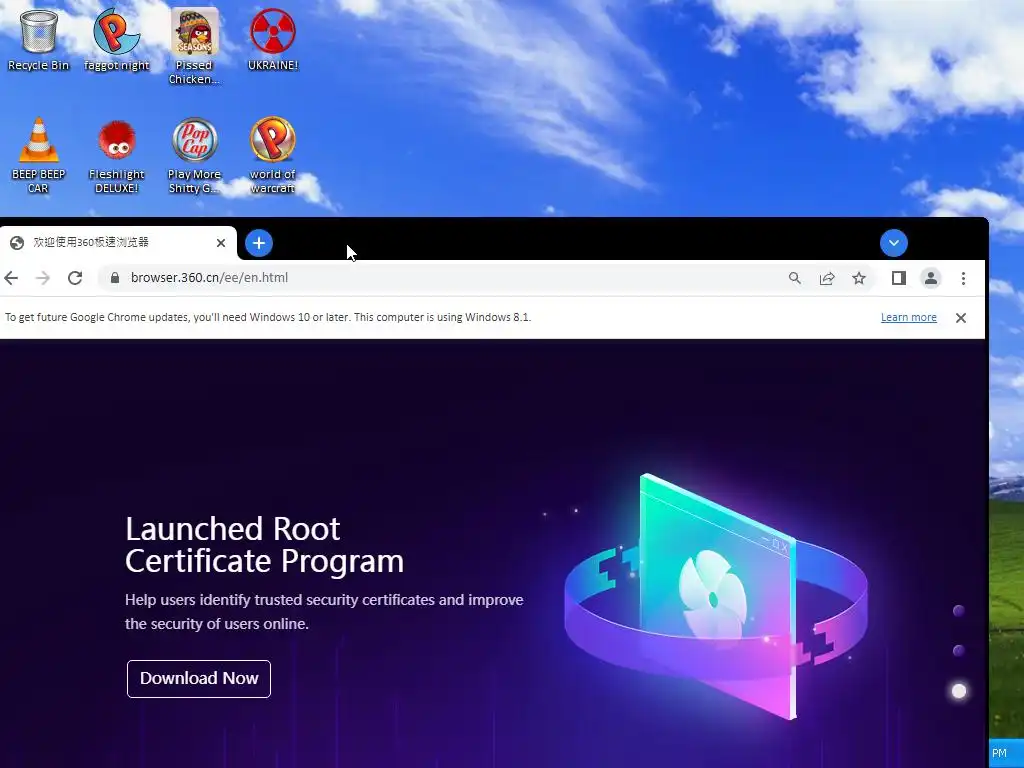Select the blue-crescent Peggle icon in top row
Image resolution: width=1024 pixels, height=768 pixels.
click(x=116, y=39)
